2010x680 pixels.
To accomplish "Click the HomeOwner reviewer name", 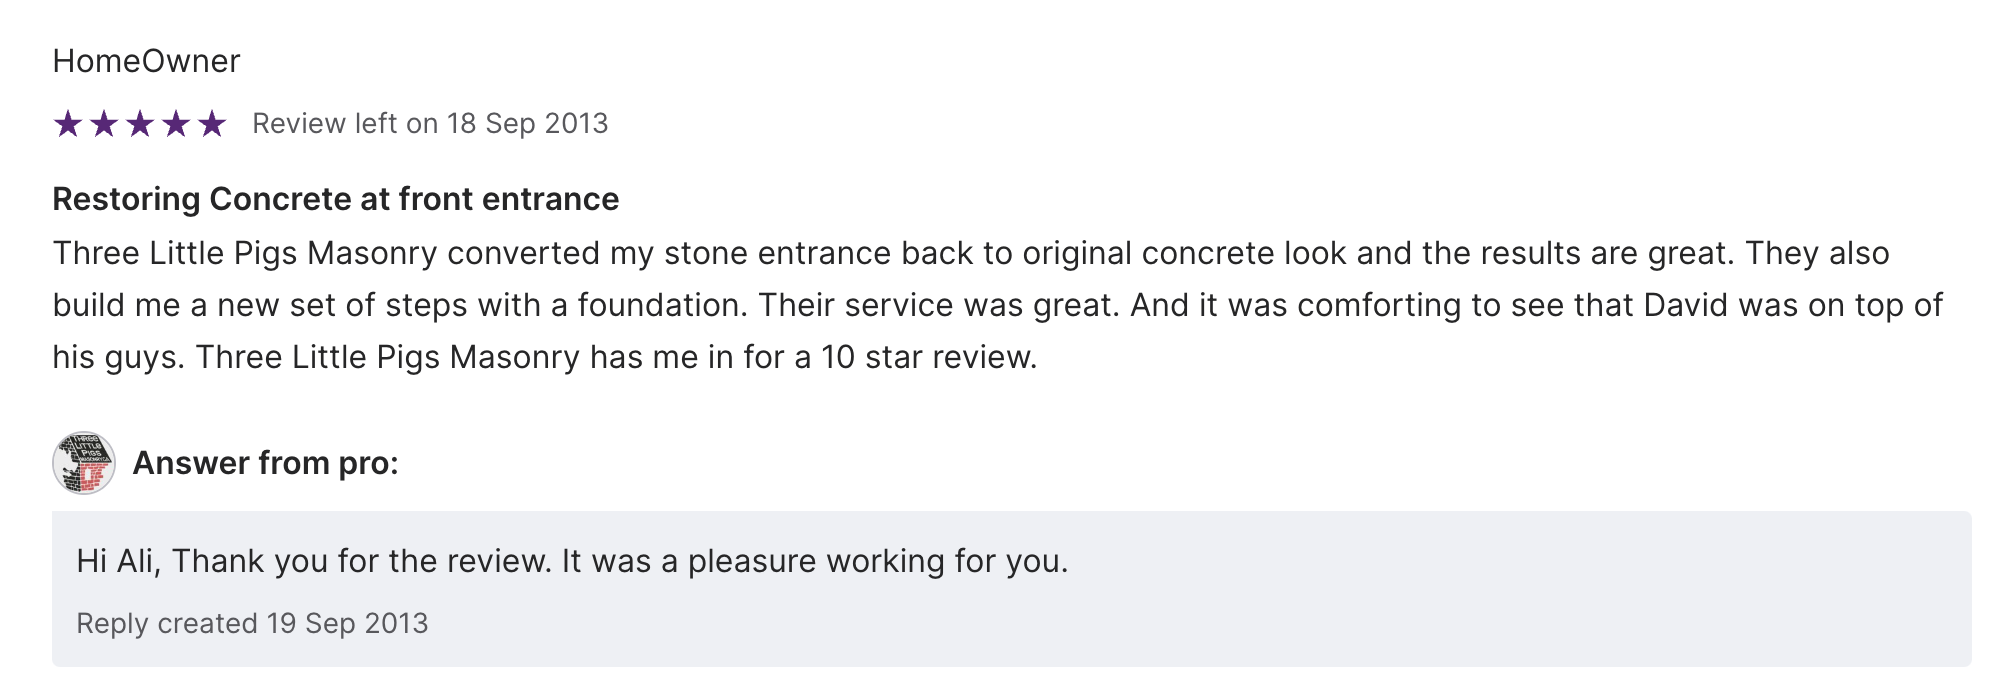I will [146, 61].
